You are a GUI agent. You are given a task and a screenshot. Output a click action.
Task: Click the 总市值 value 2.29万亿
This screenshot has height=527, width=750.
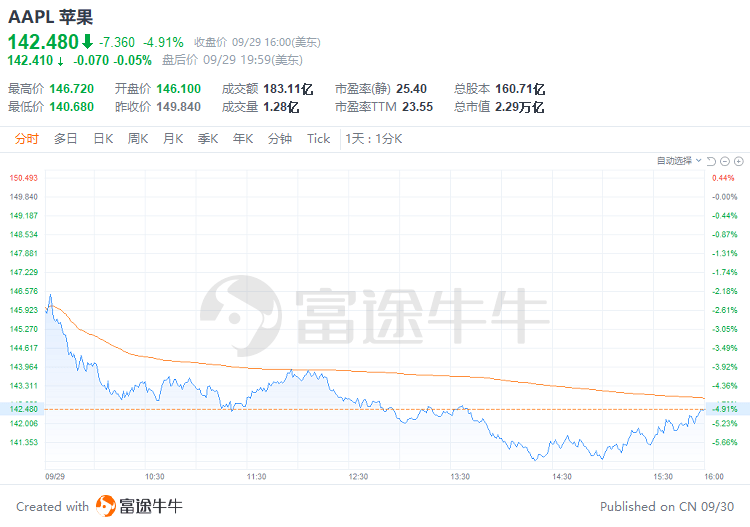(x=519, y=107)
